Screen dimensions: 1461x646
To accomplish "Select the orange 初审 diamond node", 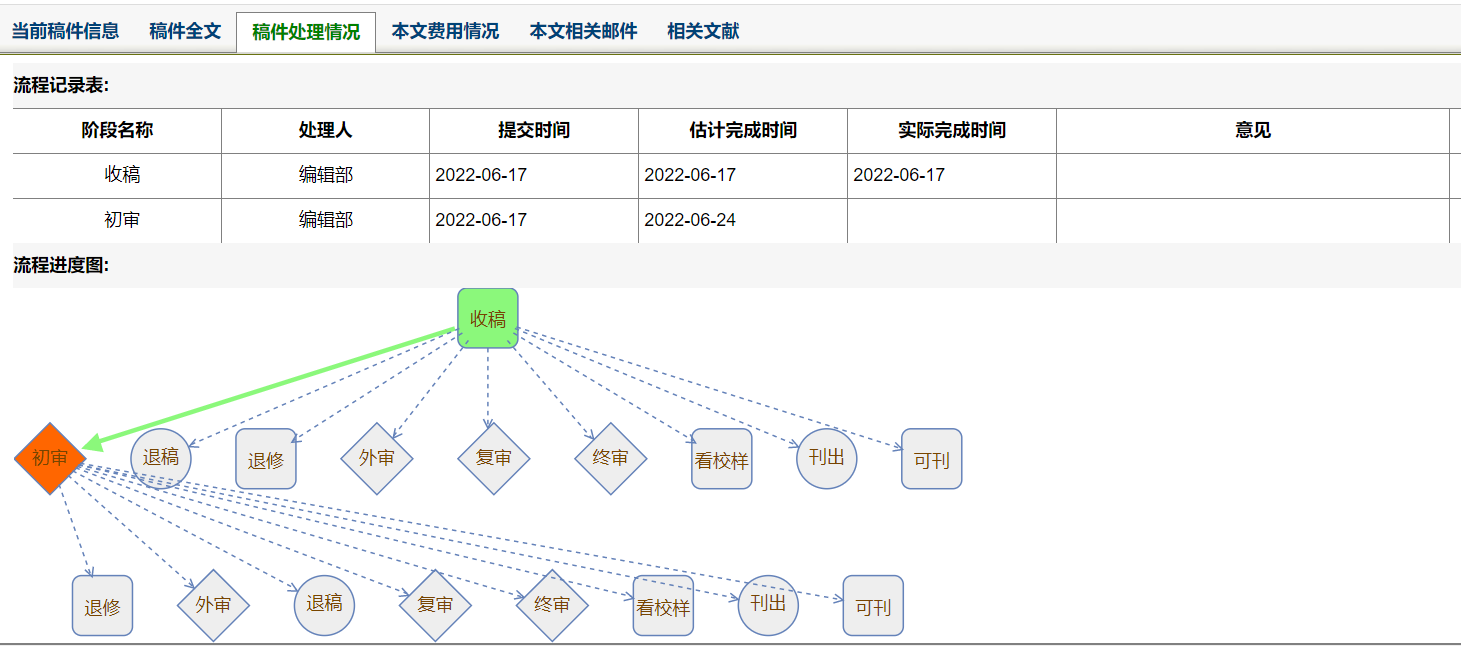I will pyautogui.click(x=50, y=458).
